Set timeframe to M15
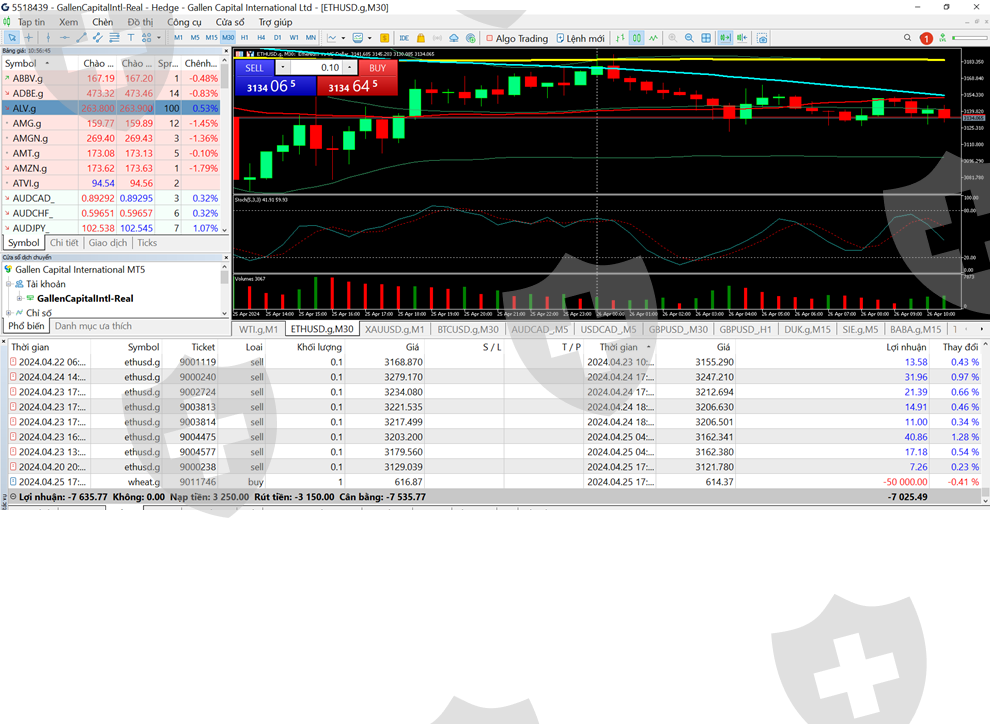 [x=212, y=38]
